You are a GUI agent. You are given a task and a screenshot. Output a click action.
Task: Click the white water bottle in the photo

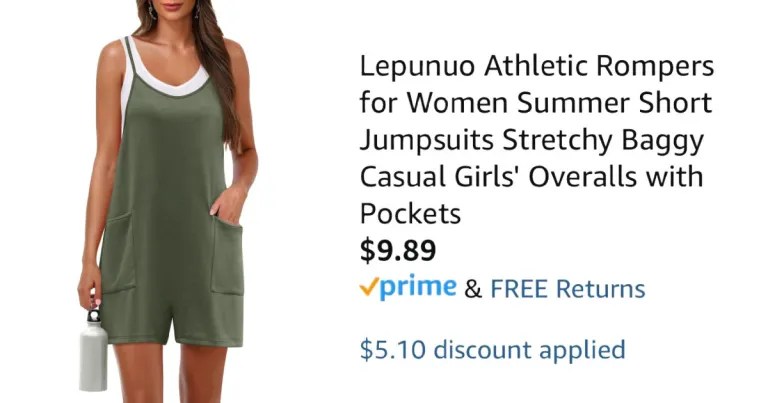click(x=93, y=351)
